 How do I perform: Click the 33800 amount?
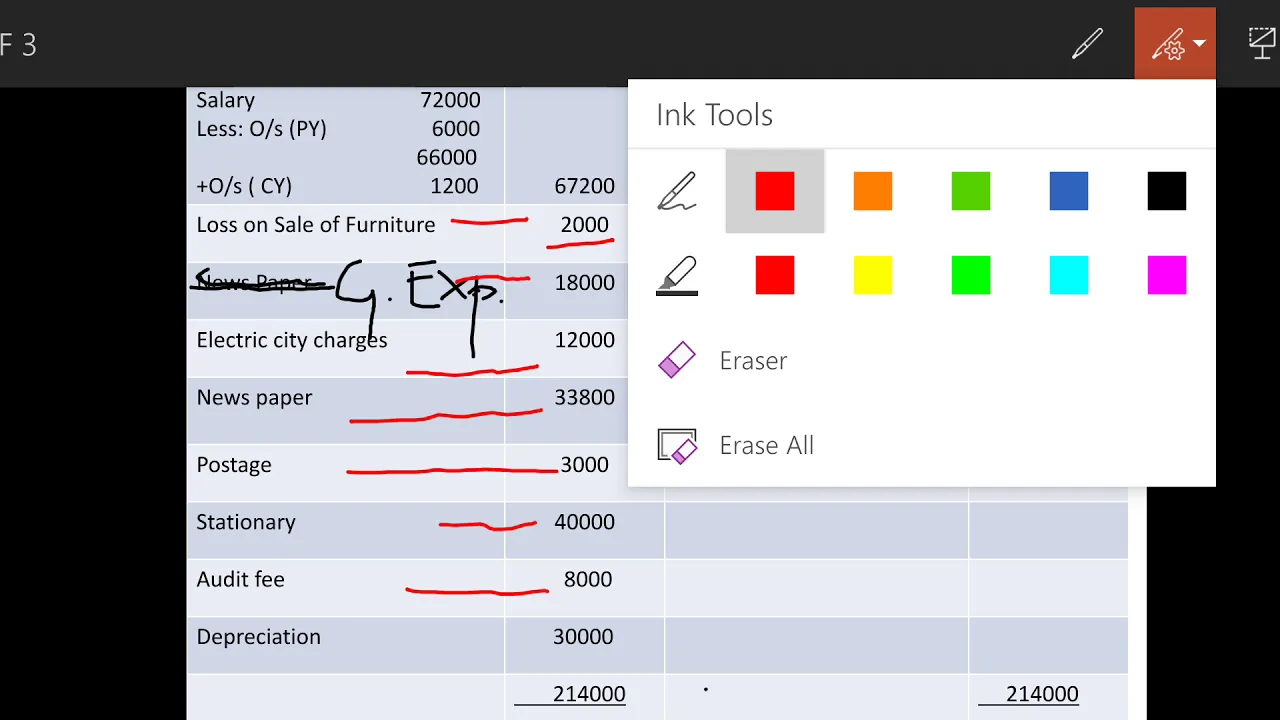click(585, 398)
